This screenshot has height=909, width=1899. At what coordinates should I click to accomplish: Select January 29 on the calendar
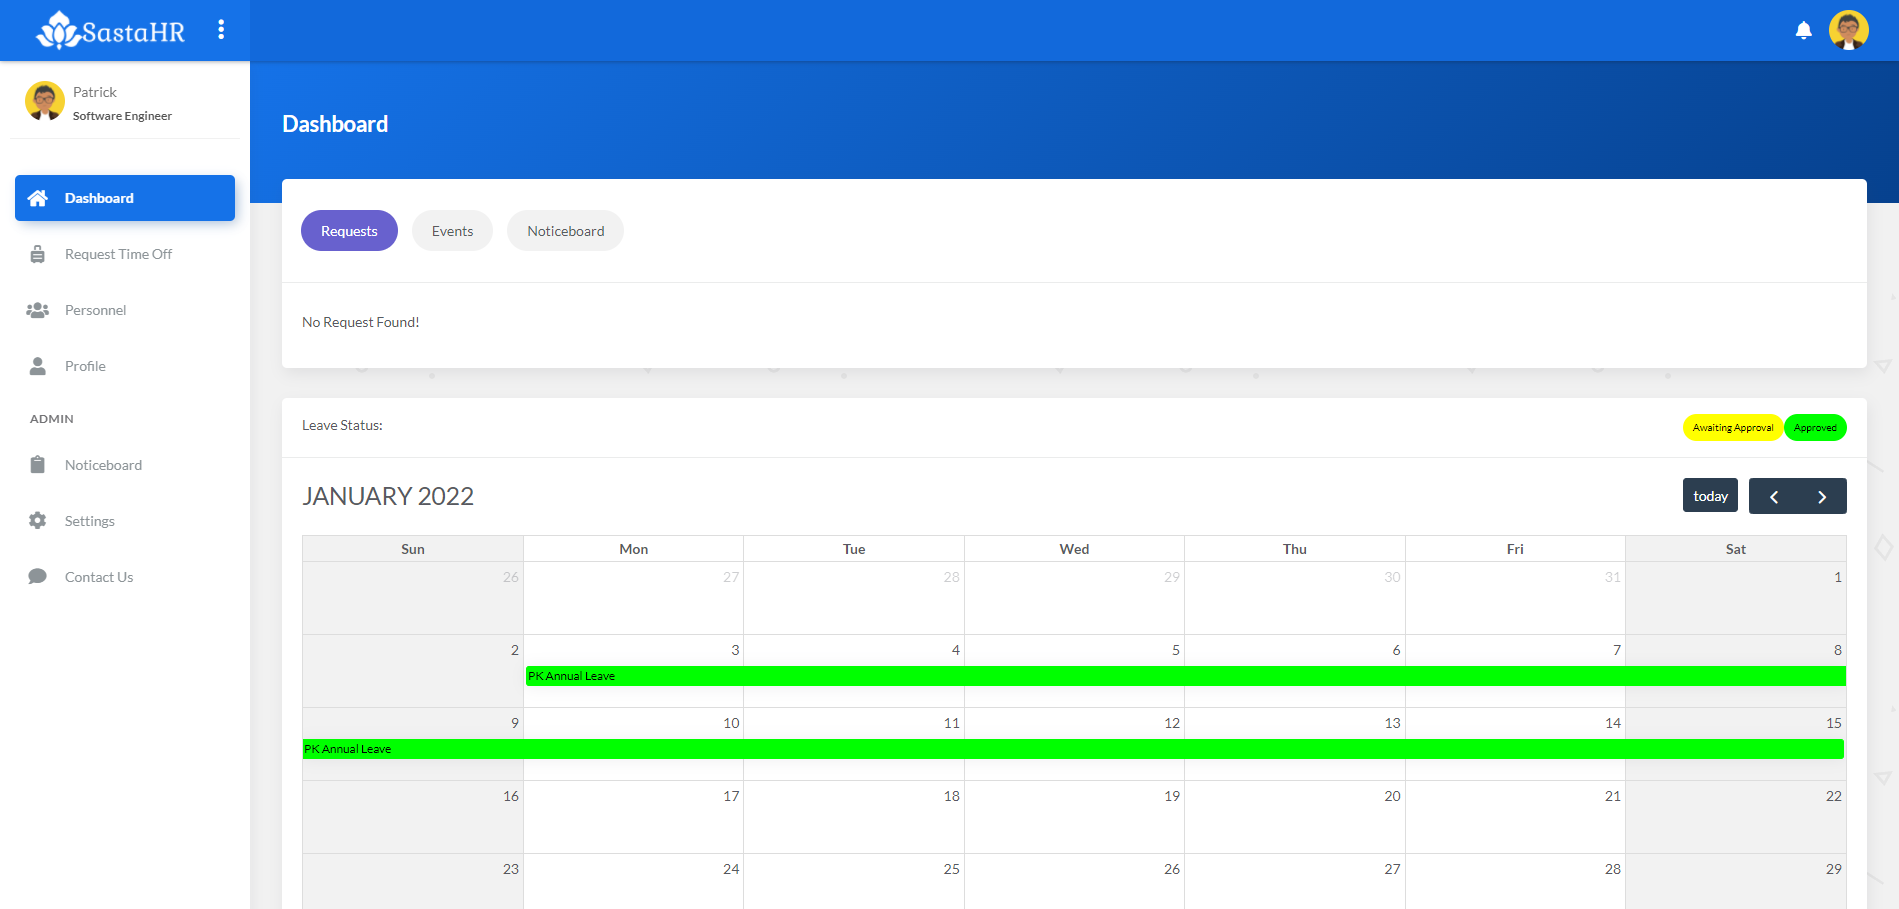pyautogui.click(x=1736, y=882)
